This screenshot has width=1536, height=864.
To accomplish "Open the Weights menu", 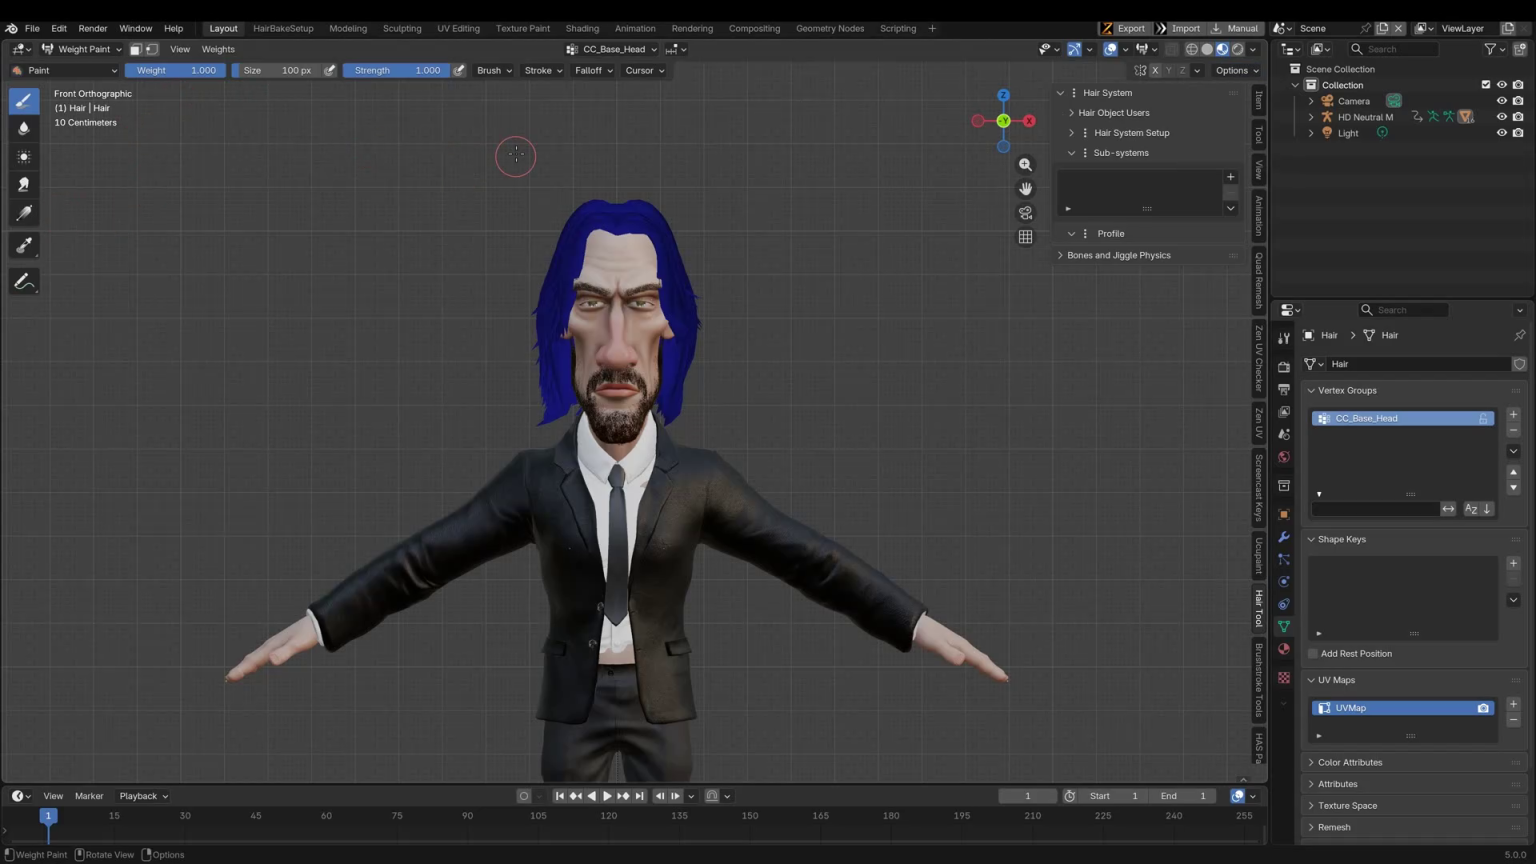I will point(218,49).
